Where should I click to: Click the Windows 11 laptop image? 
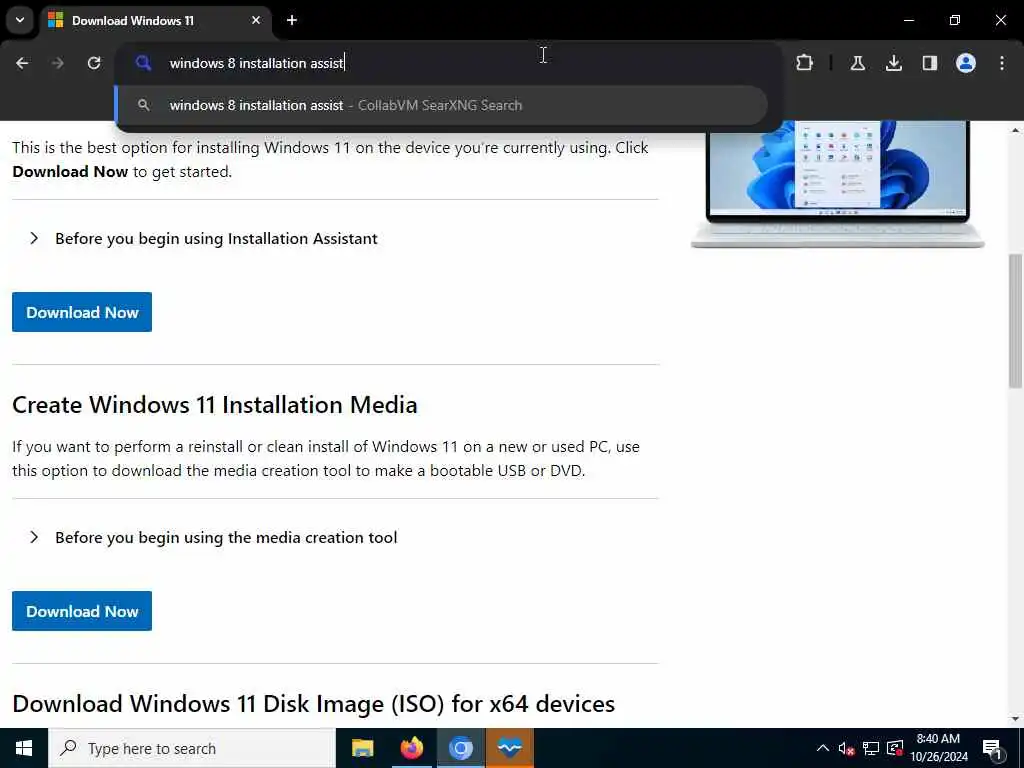(837, 184)
